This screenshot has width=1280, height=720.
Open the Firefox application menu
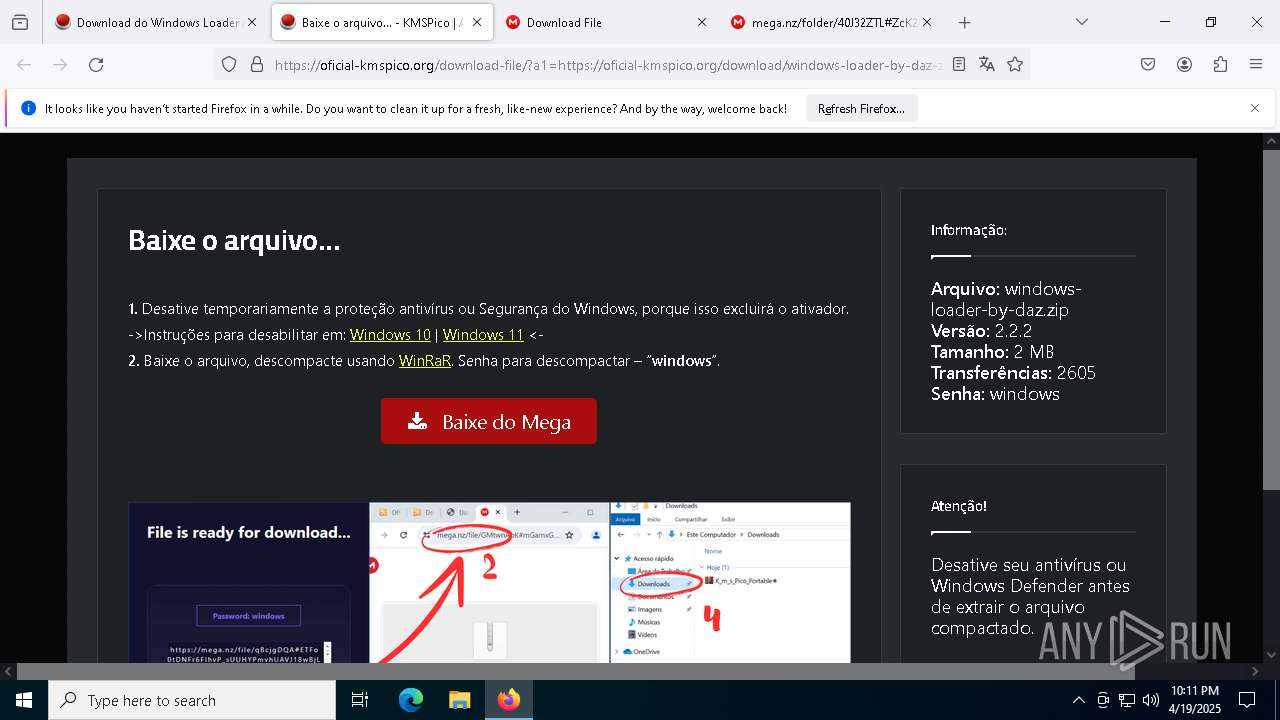point(1256,64)
